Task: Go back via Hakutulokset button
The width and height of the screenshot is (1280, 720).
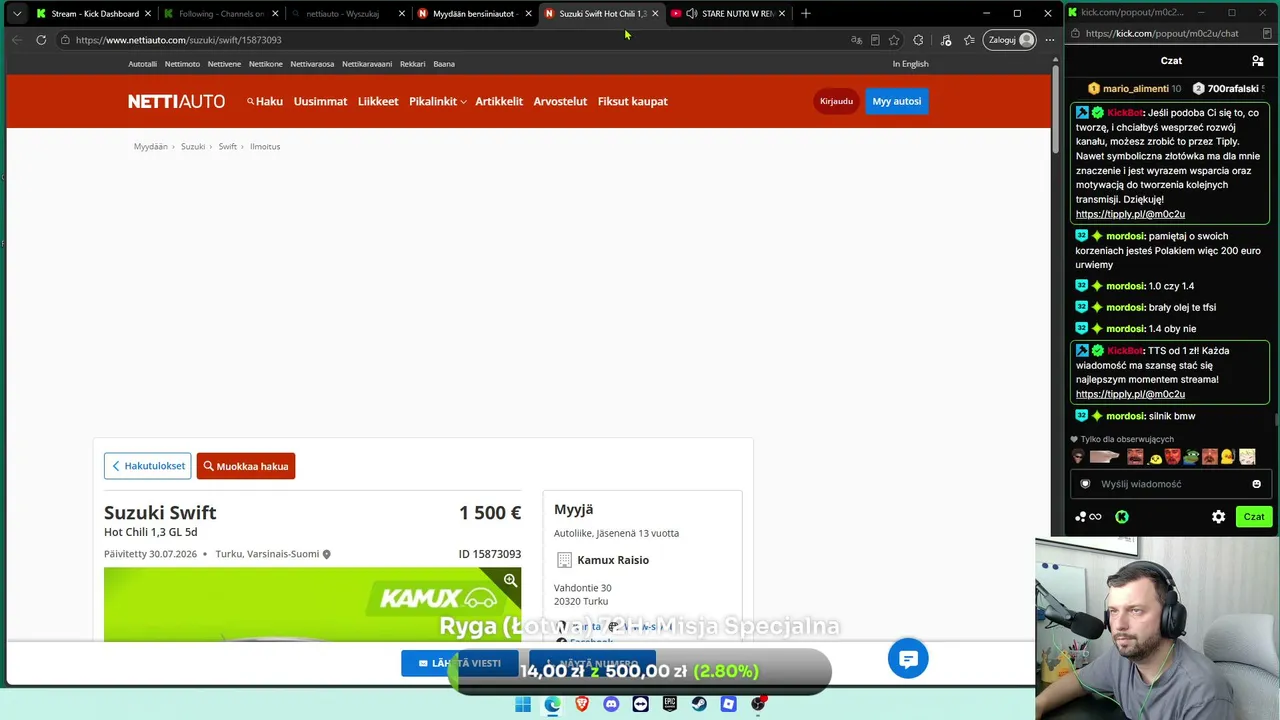Action: pyautogui.click(x=147, y=466)
